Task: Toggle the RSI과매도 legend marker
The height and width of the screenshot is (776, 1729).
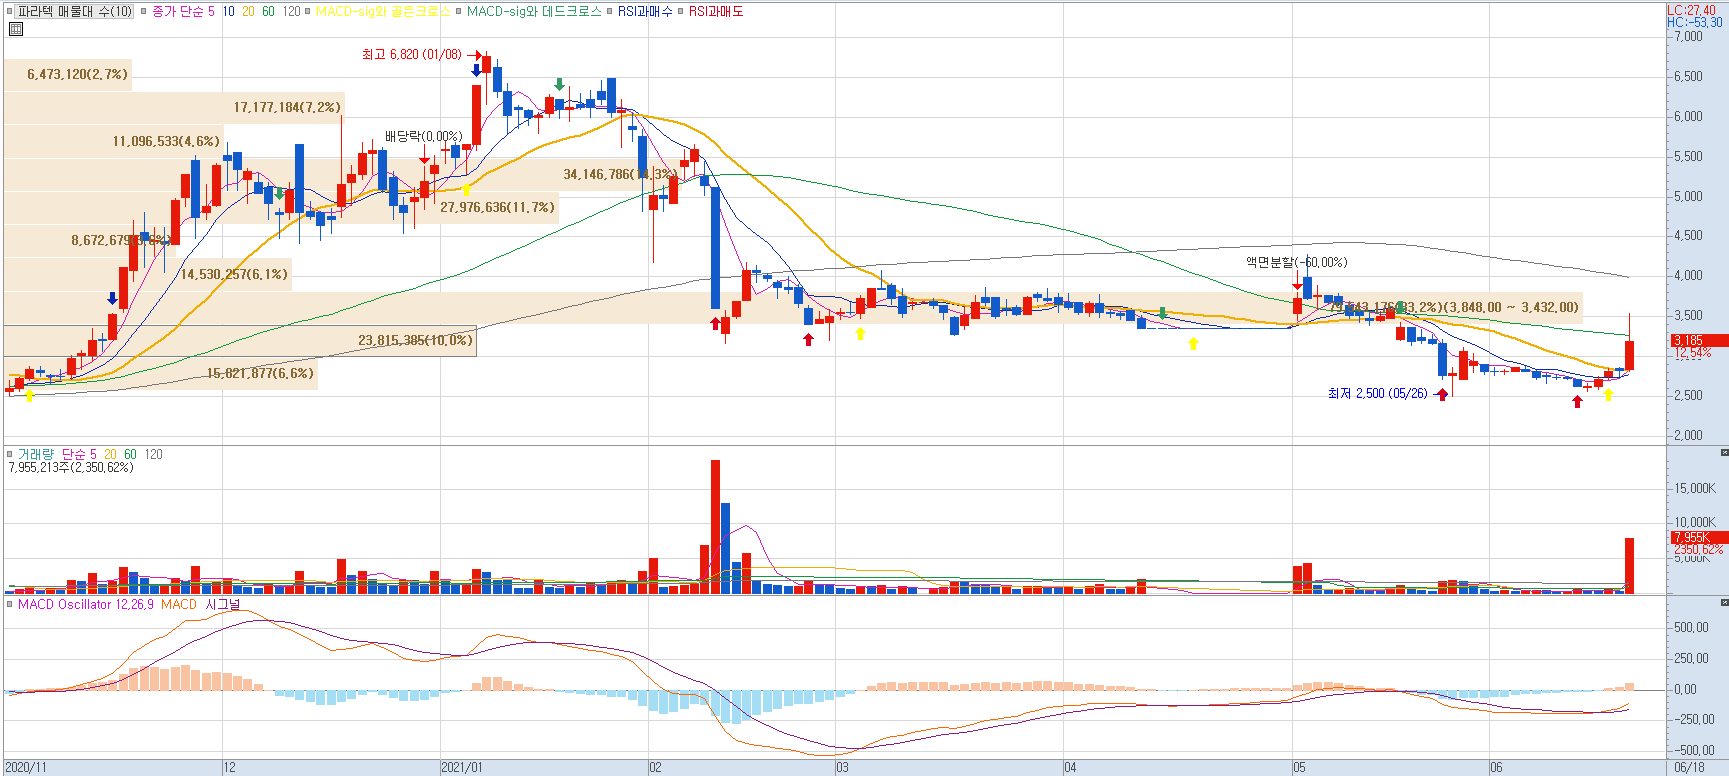Action: 680,11
